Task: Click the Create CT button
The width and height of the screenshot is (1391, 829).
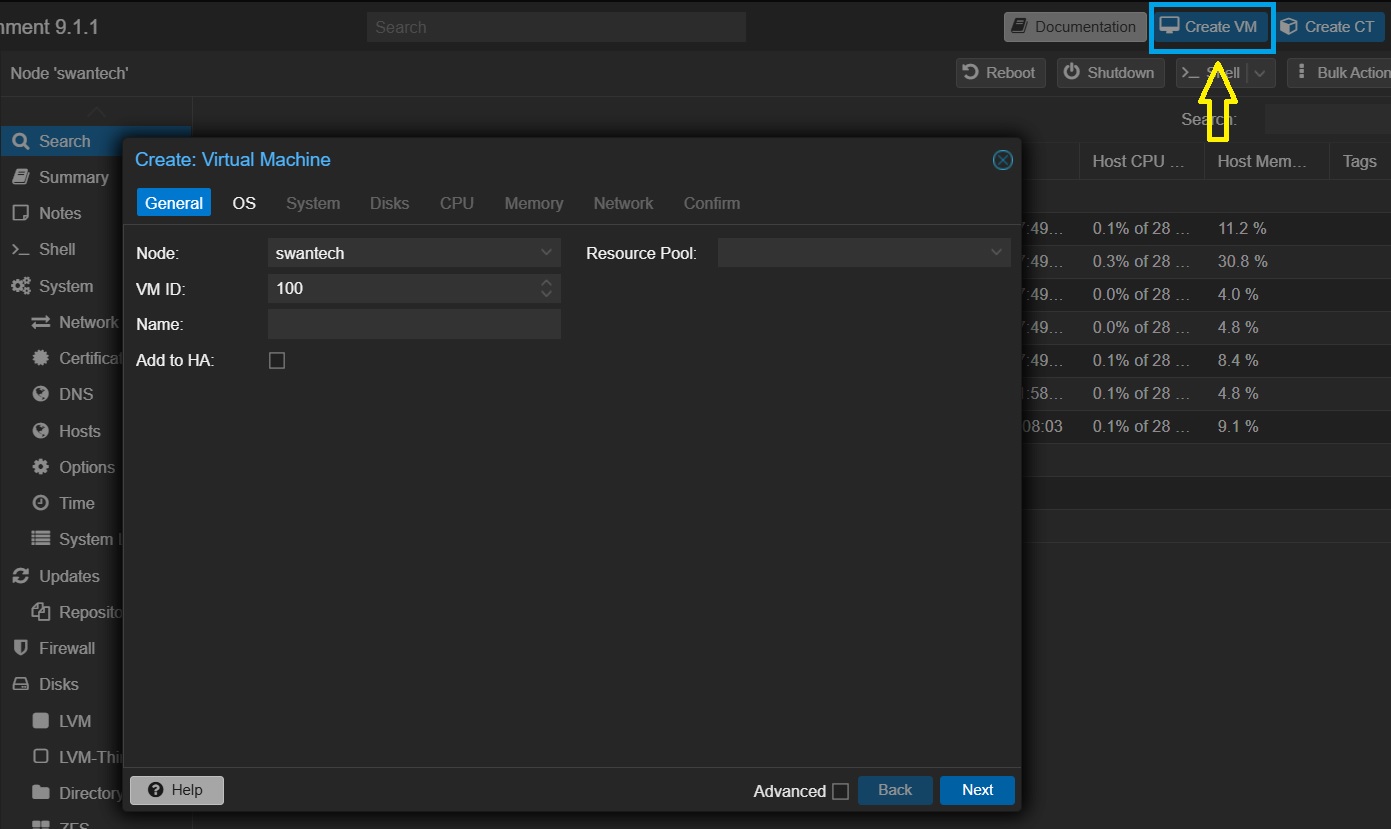Action: tap(1329, 27)
